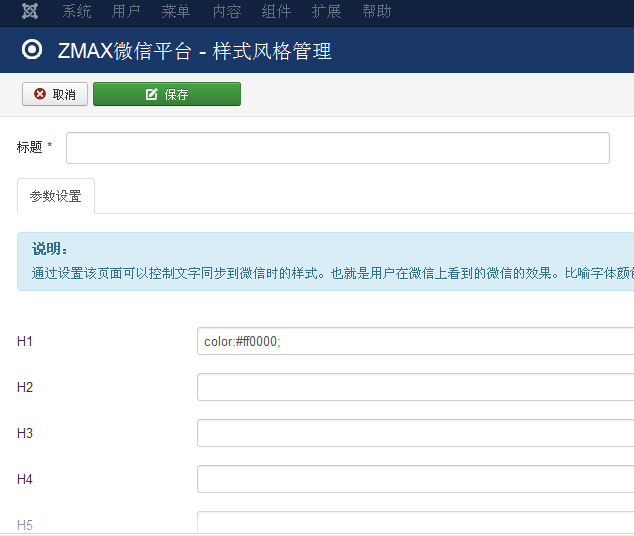Click the Joomla logo icon
This screenshot has width=634, height=536.
click(30, 11)
